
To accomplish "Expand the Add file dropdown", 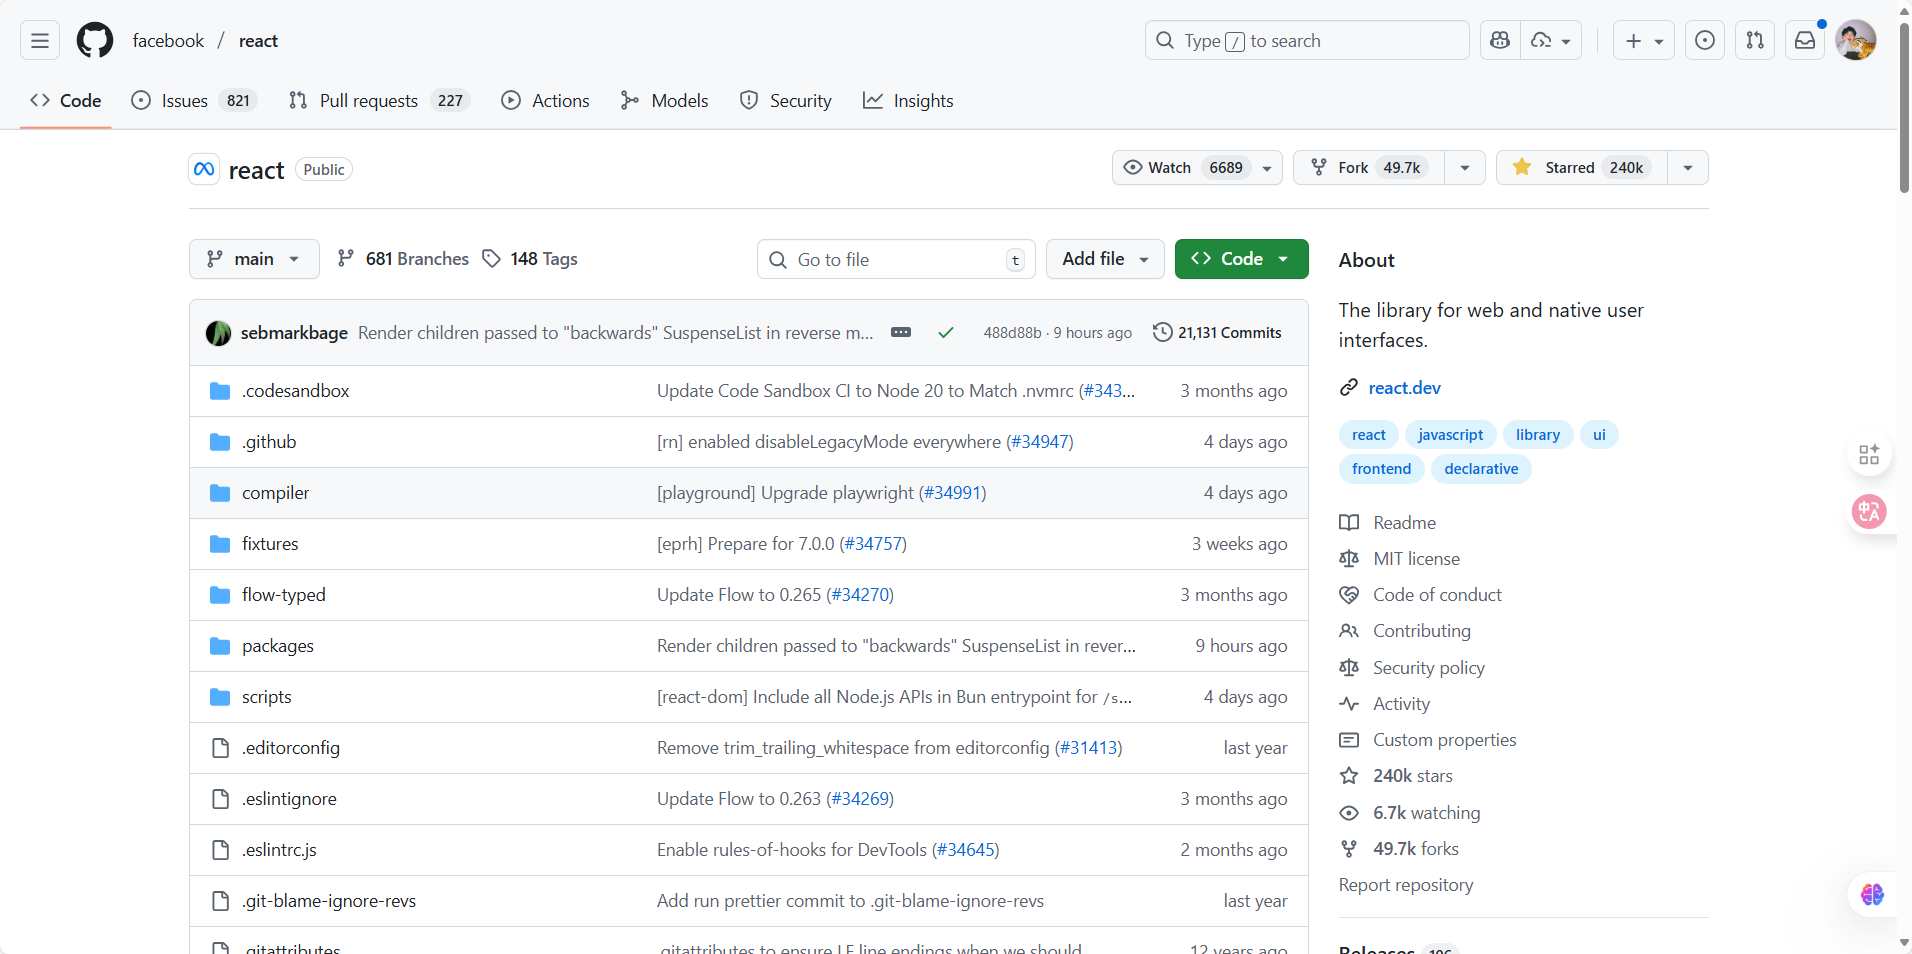I will pos(1105,259).
